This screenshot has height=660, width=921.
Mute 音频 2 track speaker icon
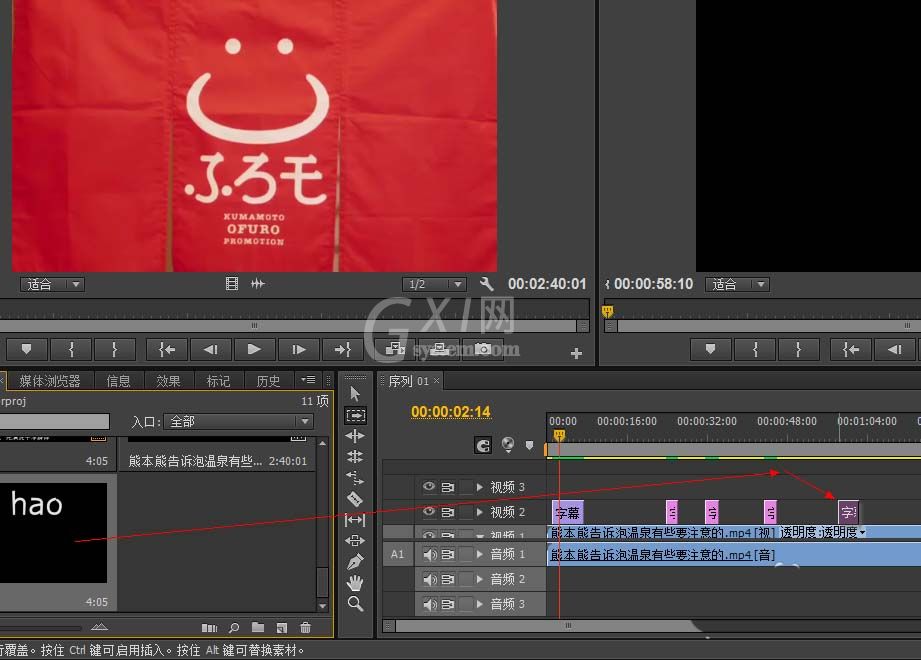(430, 580)
